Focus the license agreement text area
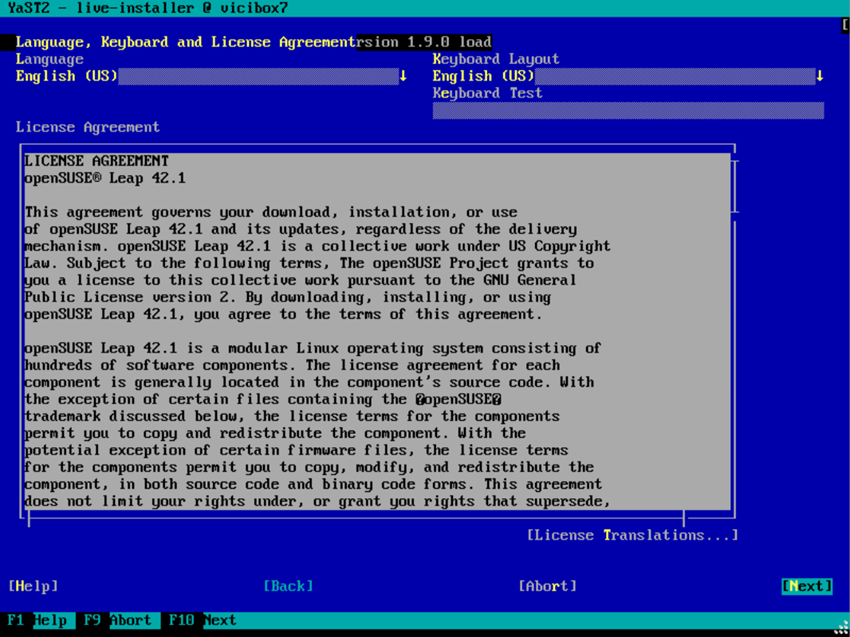 (x=375, y=330)
